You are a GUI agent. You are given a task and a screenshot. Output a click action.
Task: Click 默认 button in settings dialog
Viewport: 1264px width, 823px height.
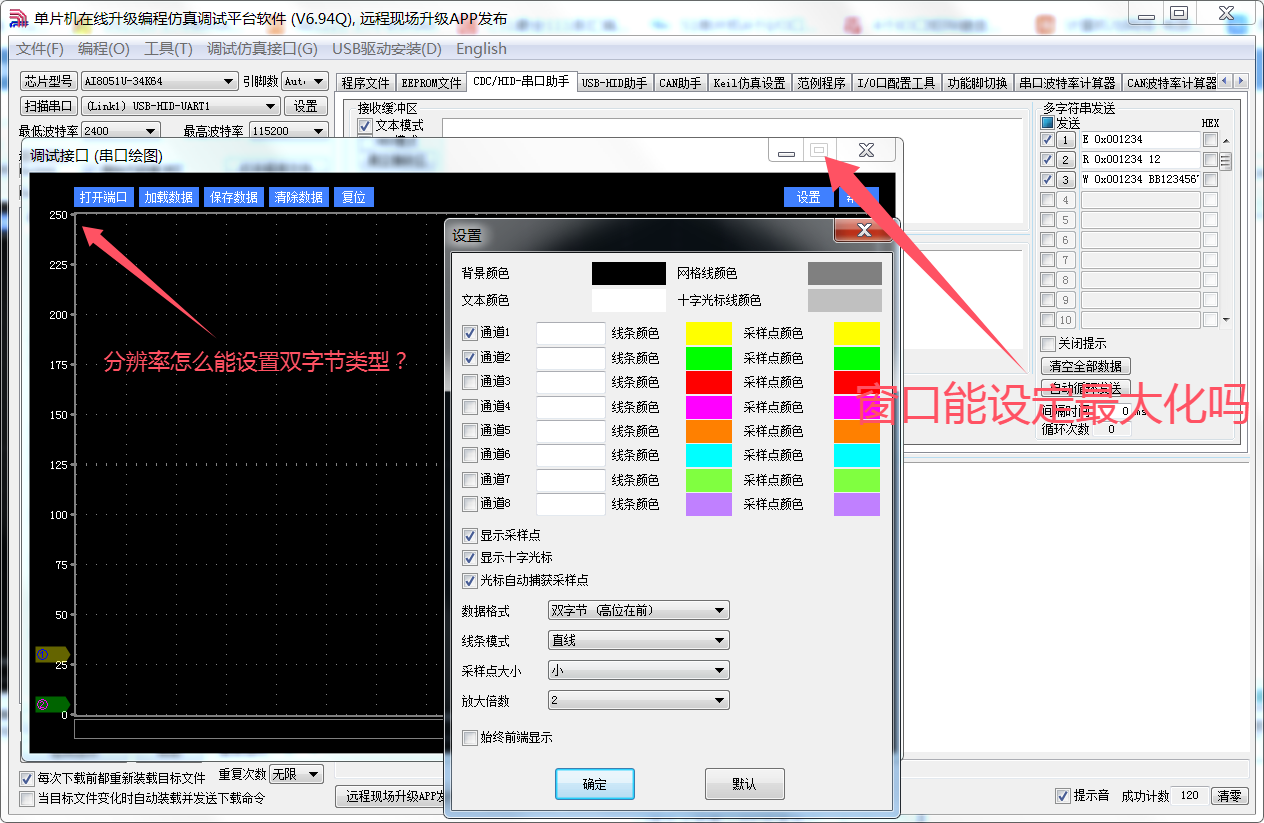pos(744,784)
